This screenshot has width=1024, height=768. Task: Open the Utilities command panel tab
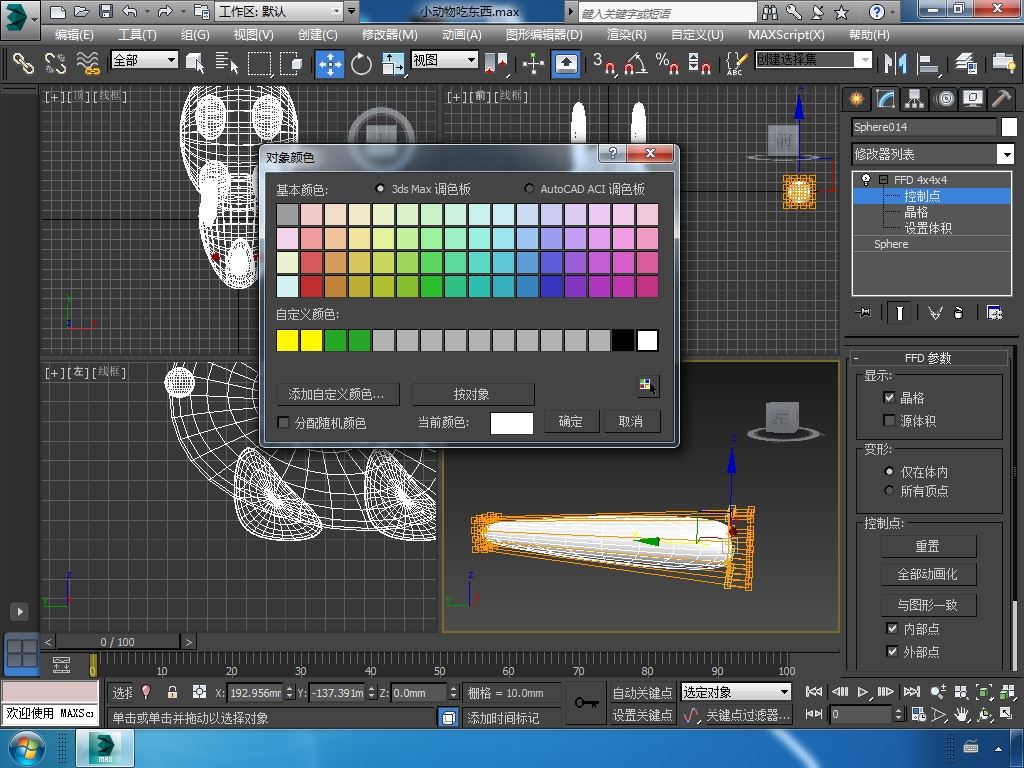click(1000, 99)
